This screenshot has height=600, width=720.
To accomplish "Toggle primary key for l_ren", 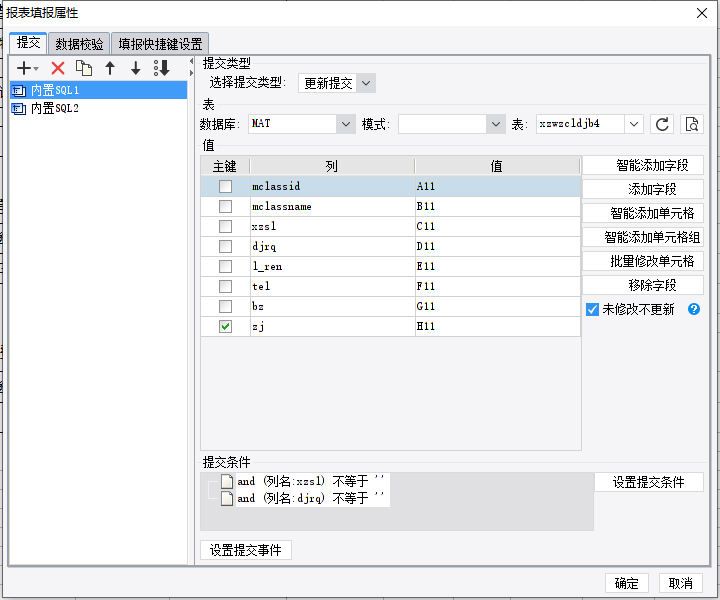I will [x=225, y=266].
